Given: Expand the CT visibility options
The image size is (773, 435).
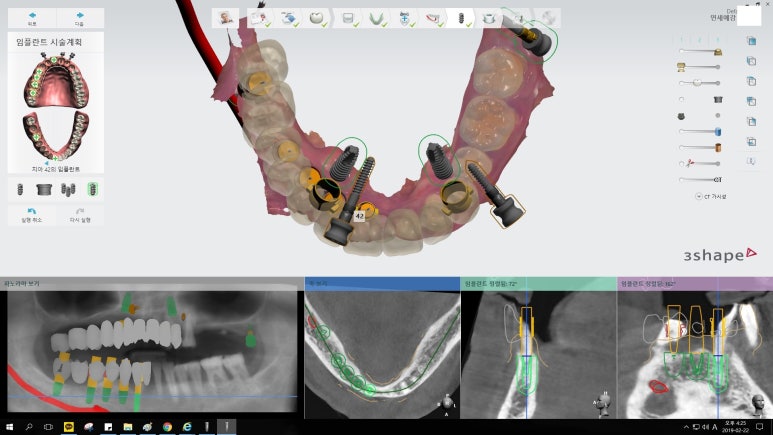Looking at the screenshot, I should point(697,196).
